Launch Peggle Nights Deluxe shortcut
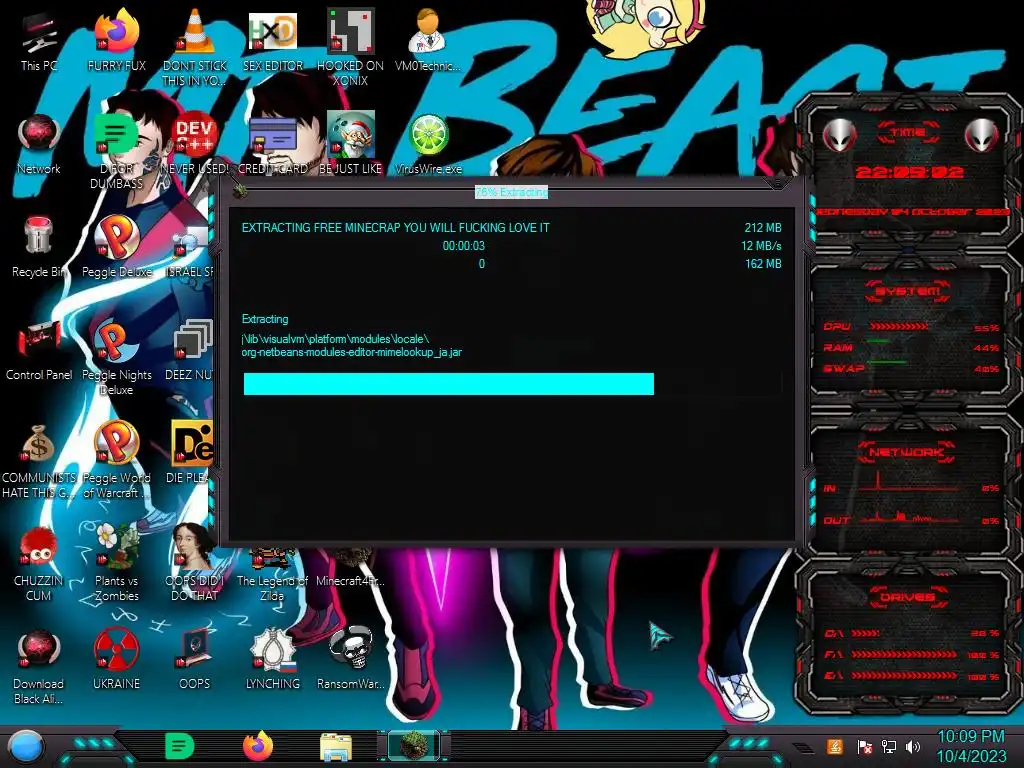The image size is (1024, 768). tap(116, 341)
